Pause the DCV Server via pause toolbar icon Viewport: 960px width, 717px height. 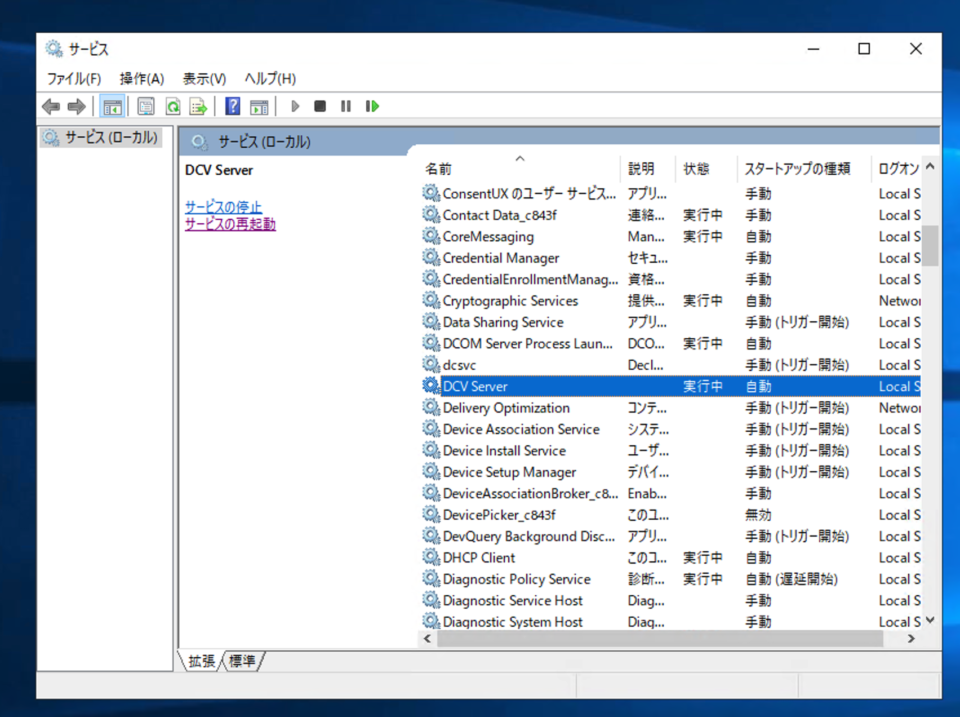click(x=345, y=105)
